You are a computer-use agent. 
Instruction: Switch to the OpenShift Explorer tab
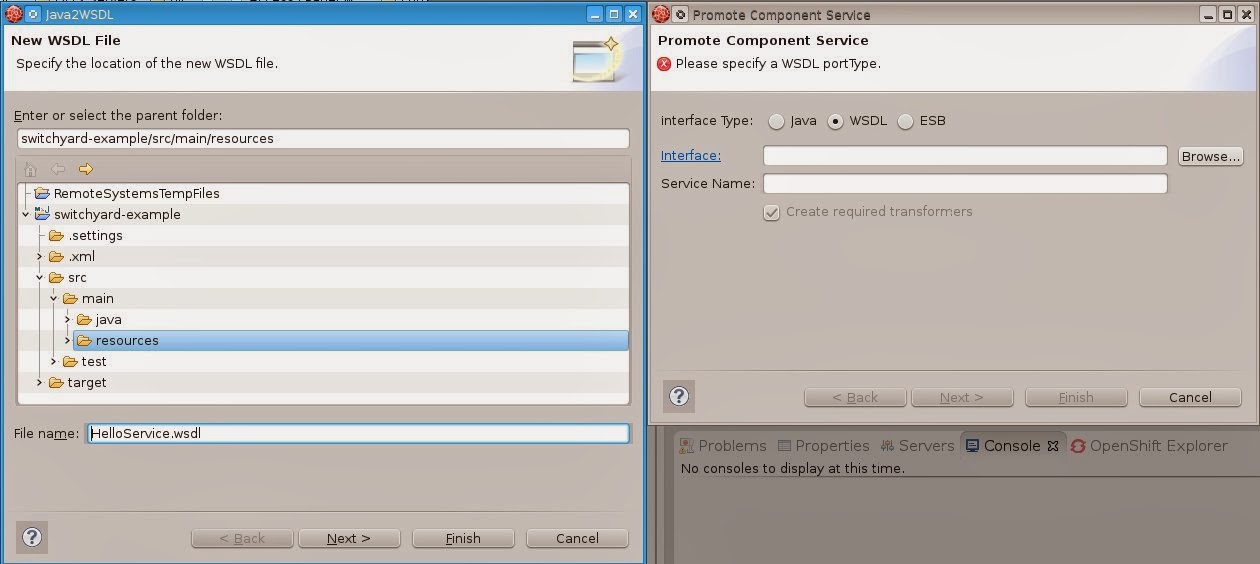[1149, 446]
